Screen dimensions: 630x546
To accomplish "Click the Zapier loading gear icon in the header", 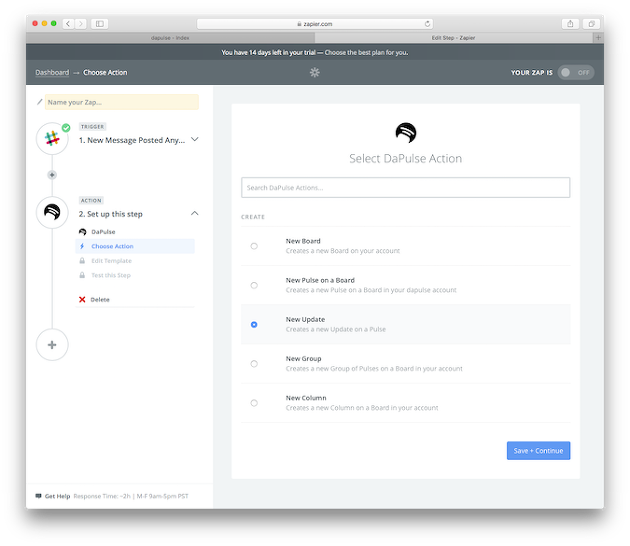I will tap(315, 72).
